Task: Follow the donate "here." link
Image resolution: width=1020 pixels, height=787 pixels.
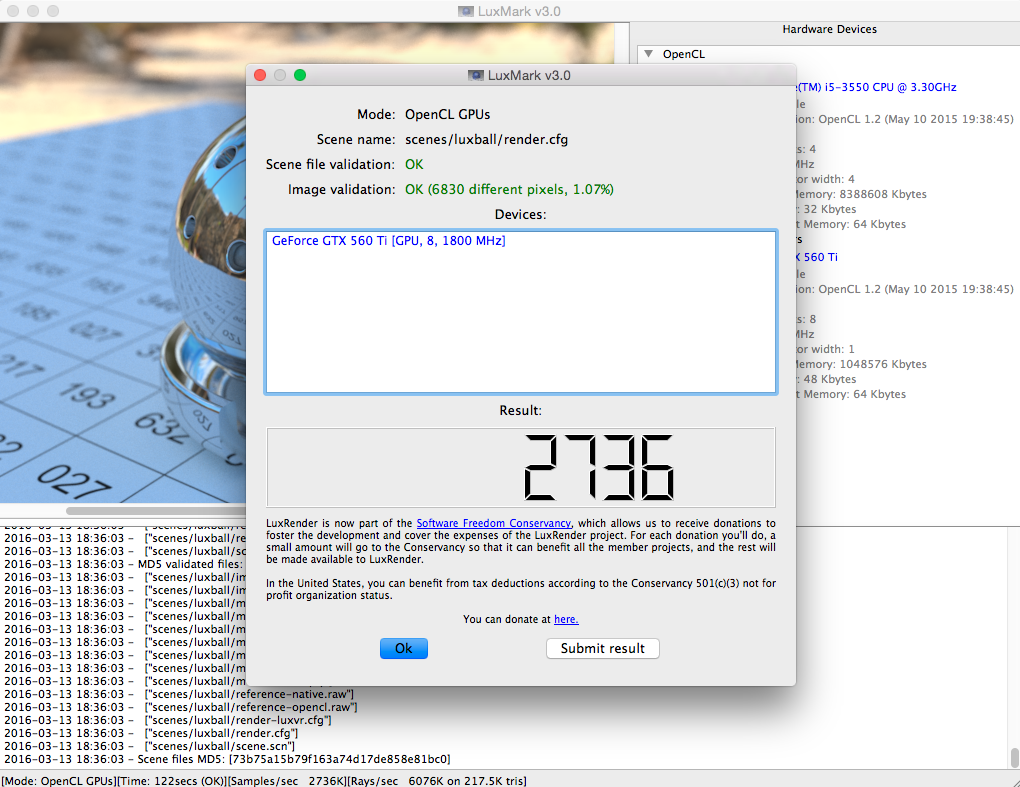Action: click(566, 619)
